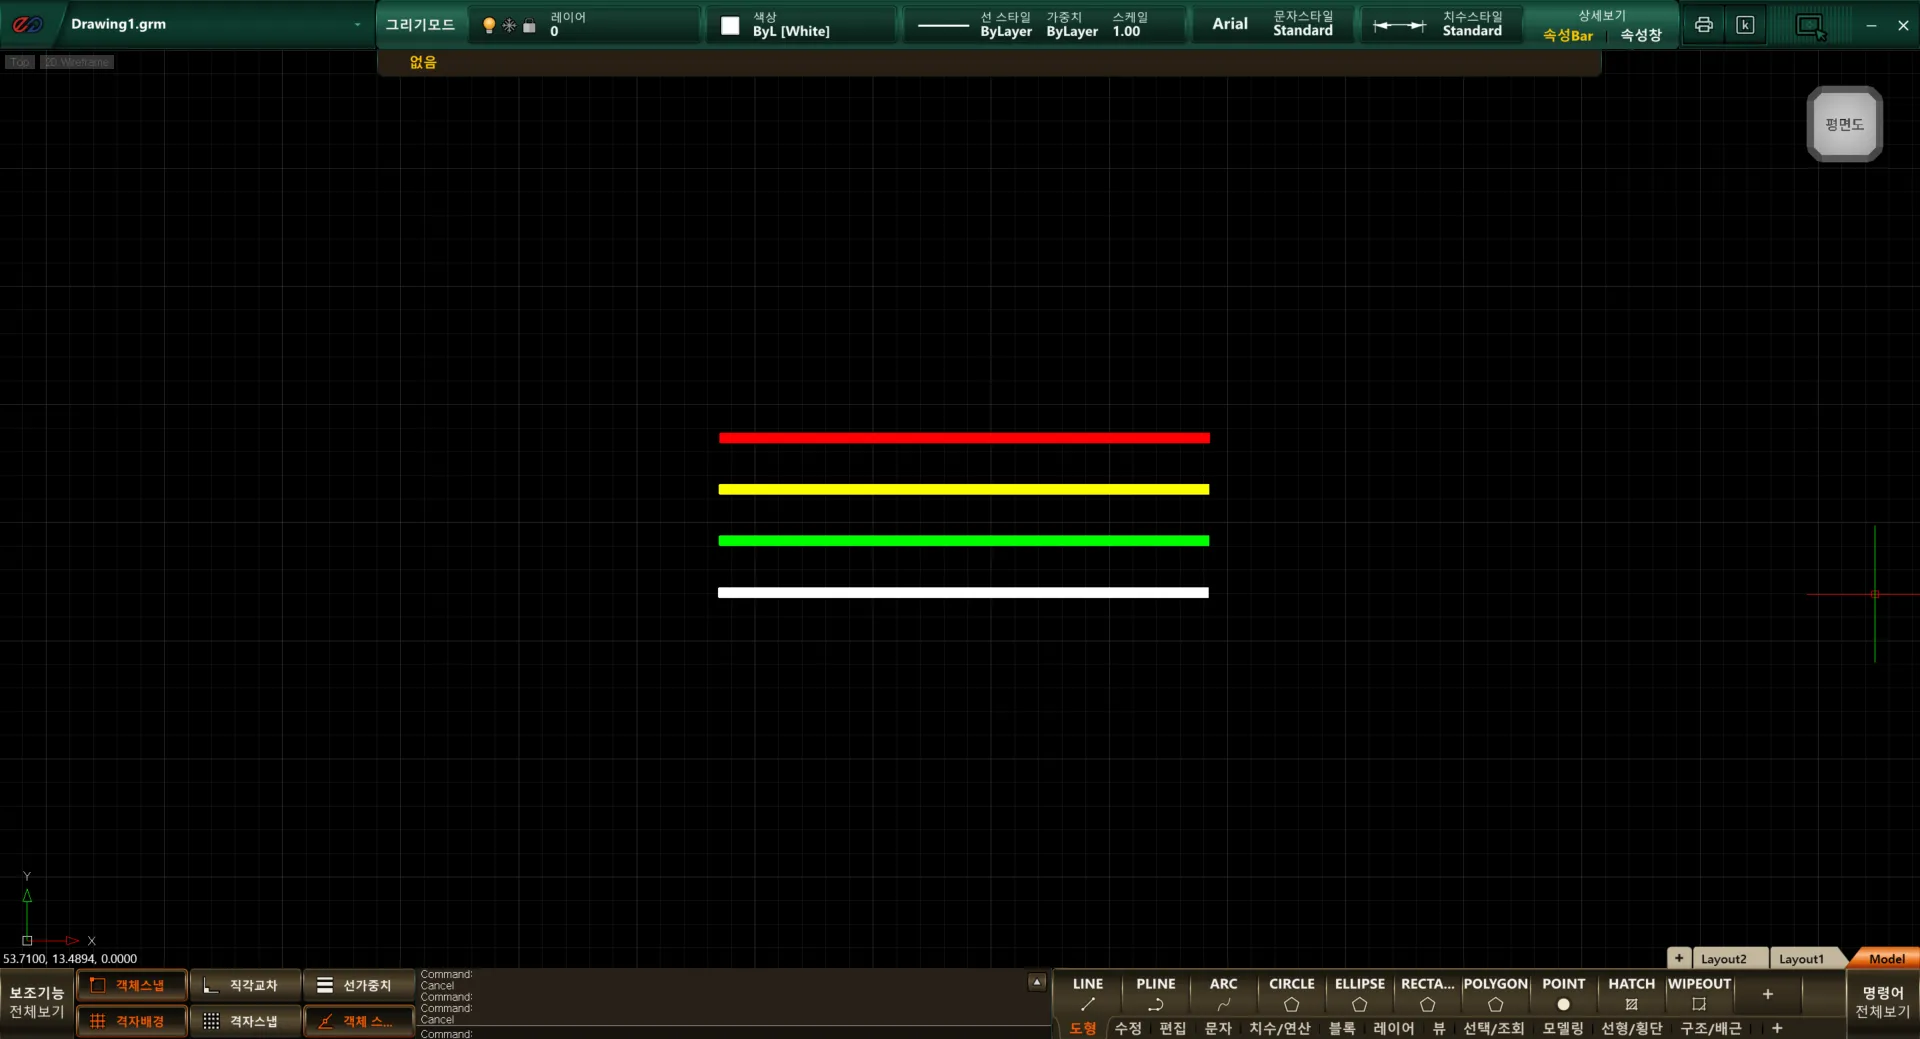Select the POINT tool

point(1563,993)
